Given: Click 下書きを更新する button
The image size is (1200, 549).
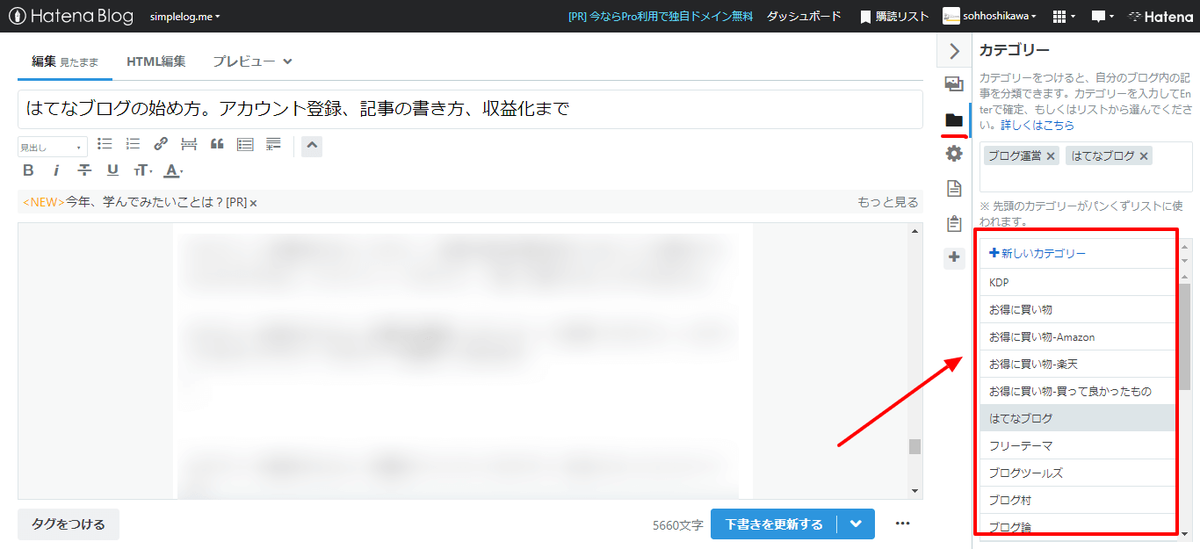Looking at the screenshot, I should tap(774, 524).
